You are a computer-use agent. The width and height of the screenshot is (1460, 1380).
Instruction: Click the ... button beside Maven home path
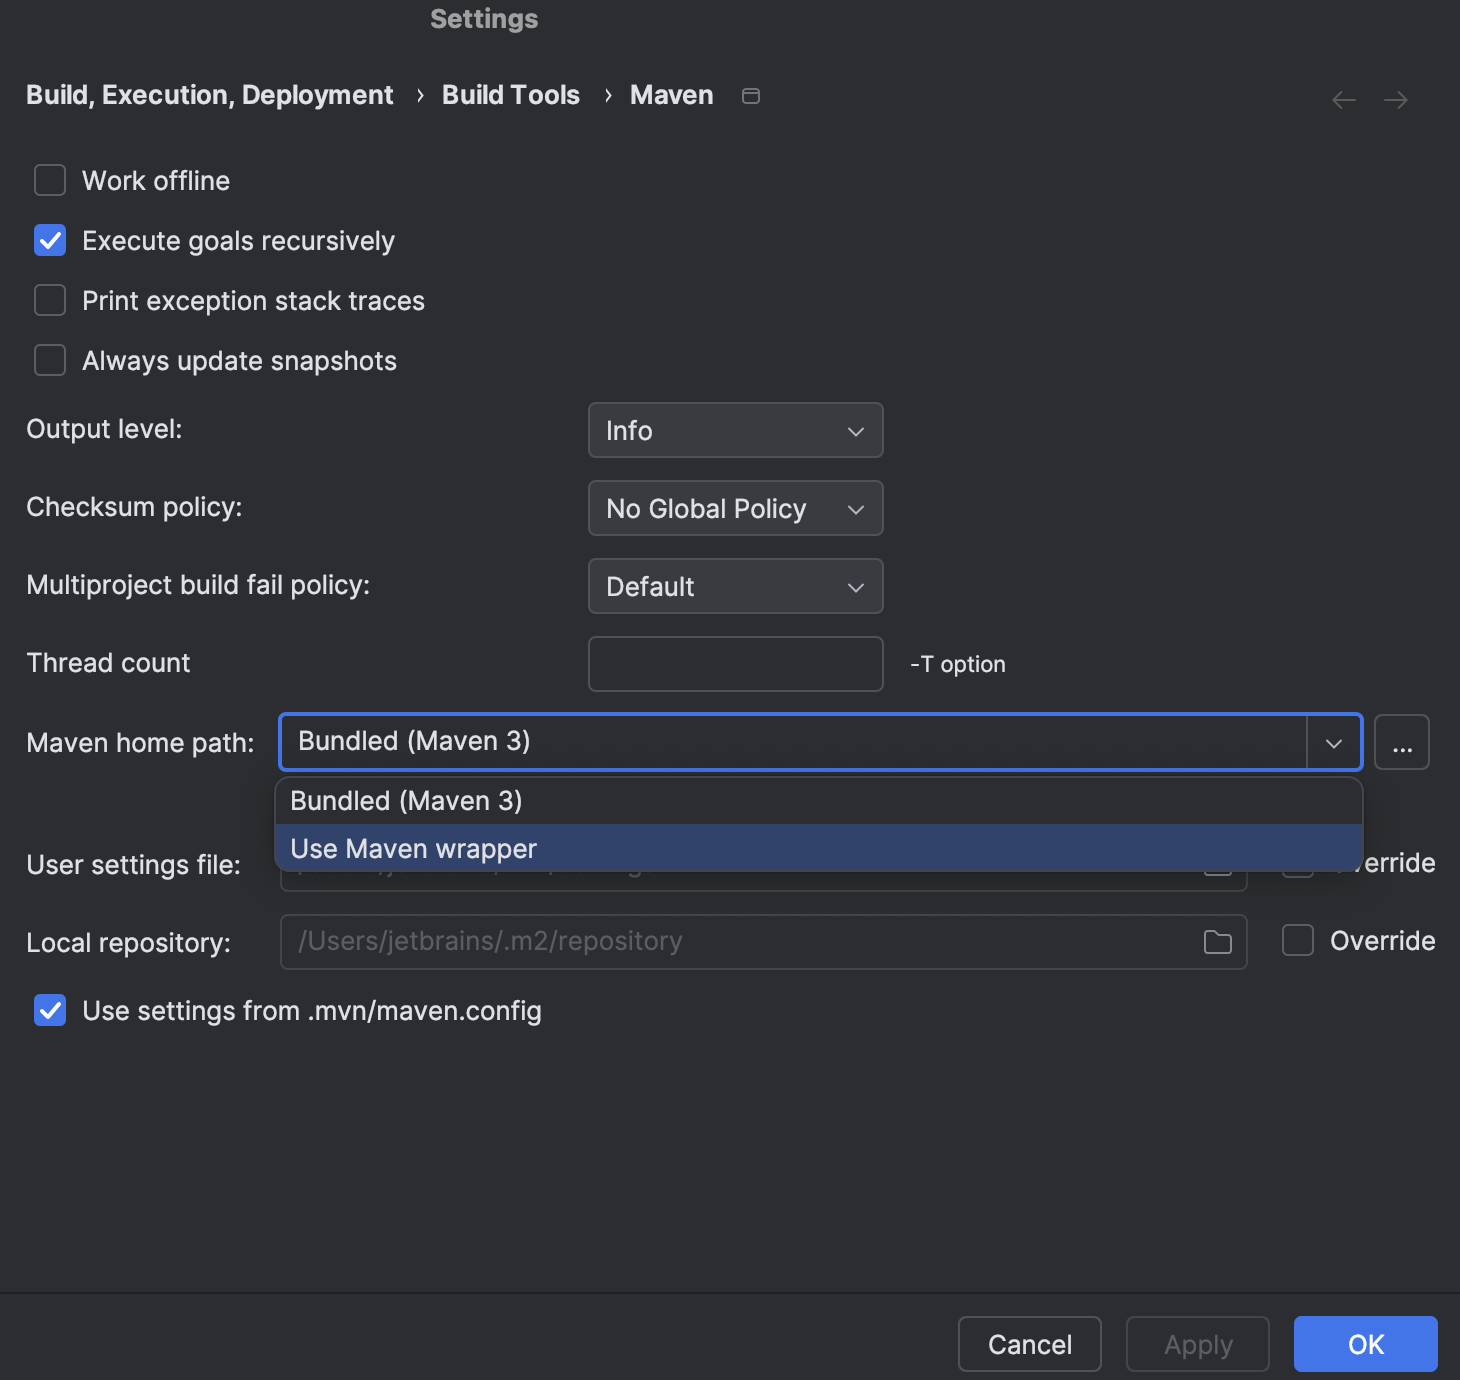click(1402, 742)
